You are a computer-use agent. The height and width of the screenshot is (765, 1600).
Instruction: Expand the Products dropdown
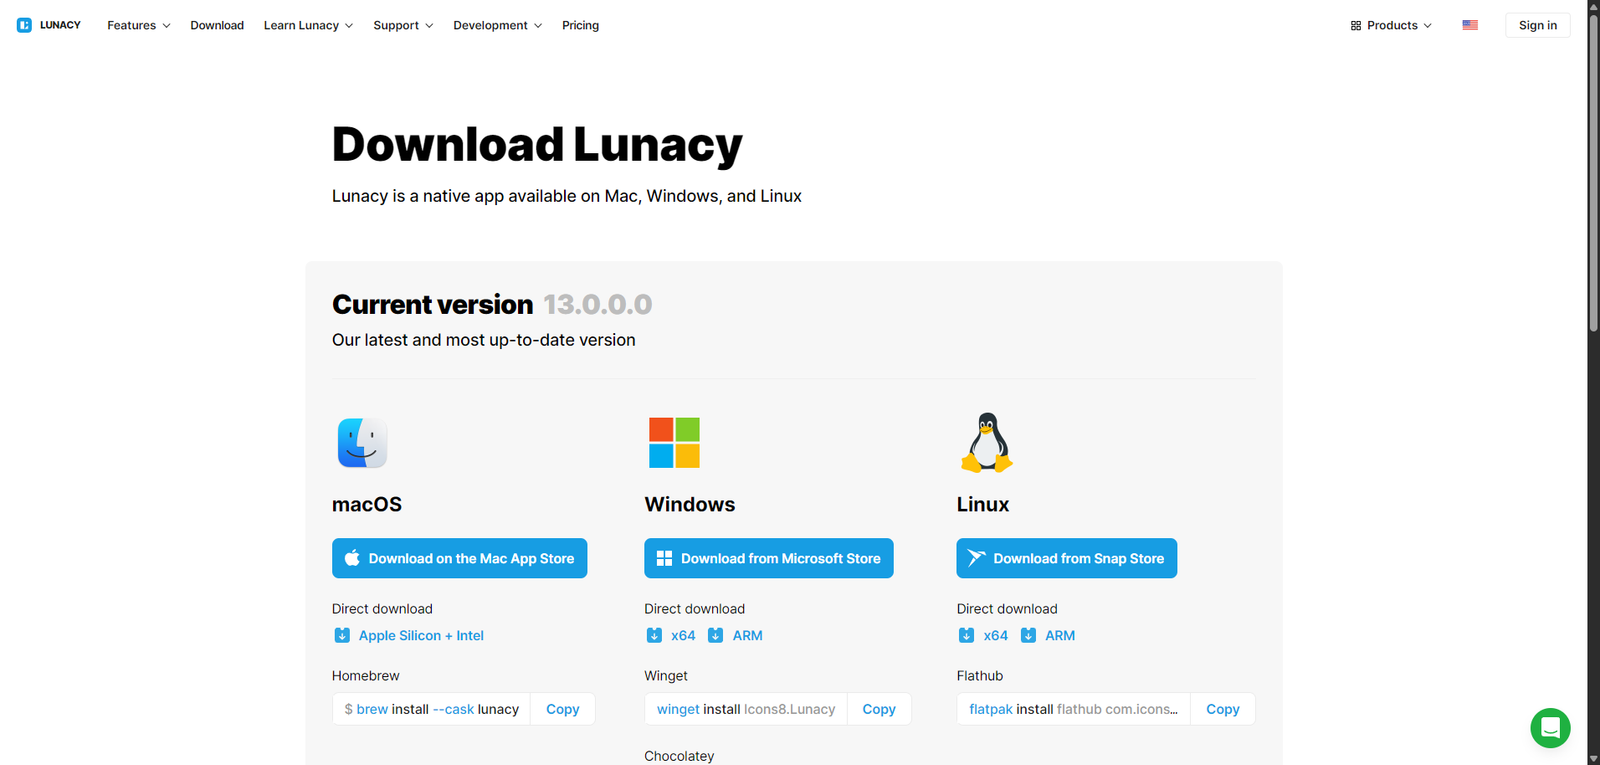(1391, 25)
